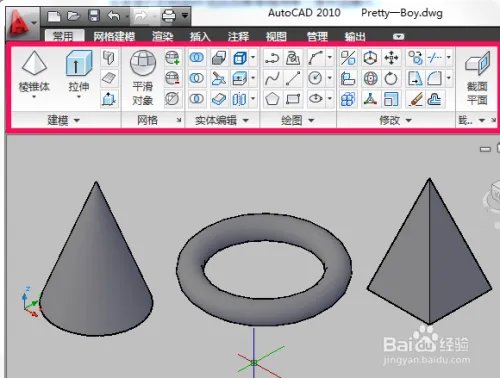Click the 3D Mirror icon

point(348,58)
